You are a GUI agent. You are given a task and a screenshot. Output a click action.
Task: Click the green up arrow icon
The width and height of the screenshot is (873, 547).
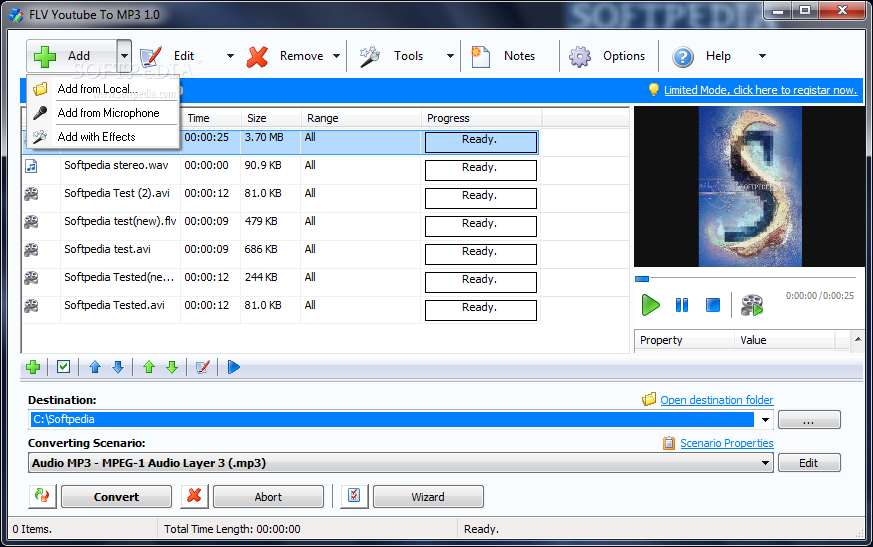149,367
